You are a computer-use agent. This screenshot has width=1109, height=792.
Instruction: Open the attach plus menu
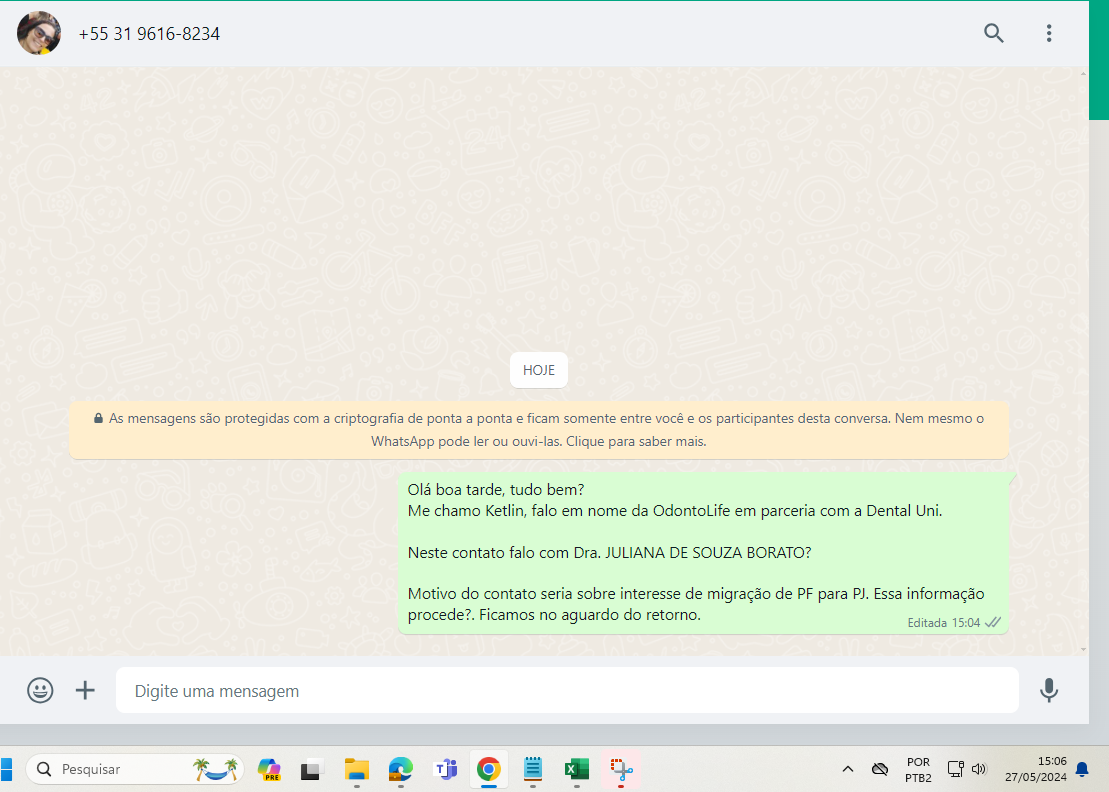pos(85,690)
